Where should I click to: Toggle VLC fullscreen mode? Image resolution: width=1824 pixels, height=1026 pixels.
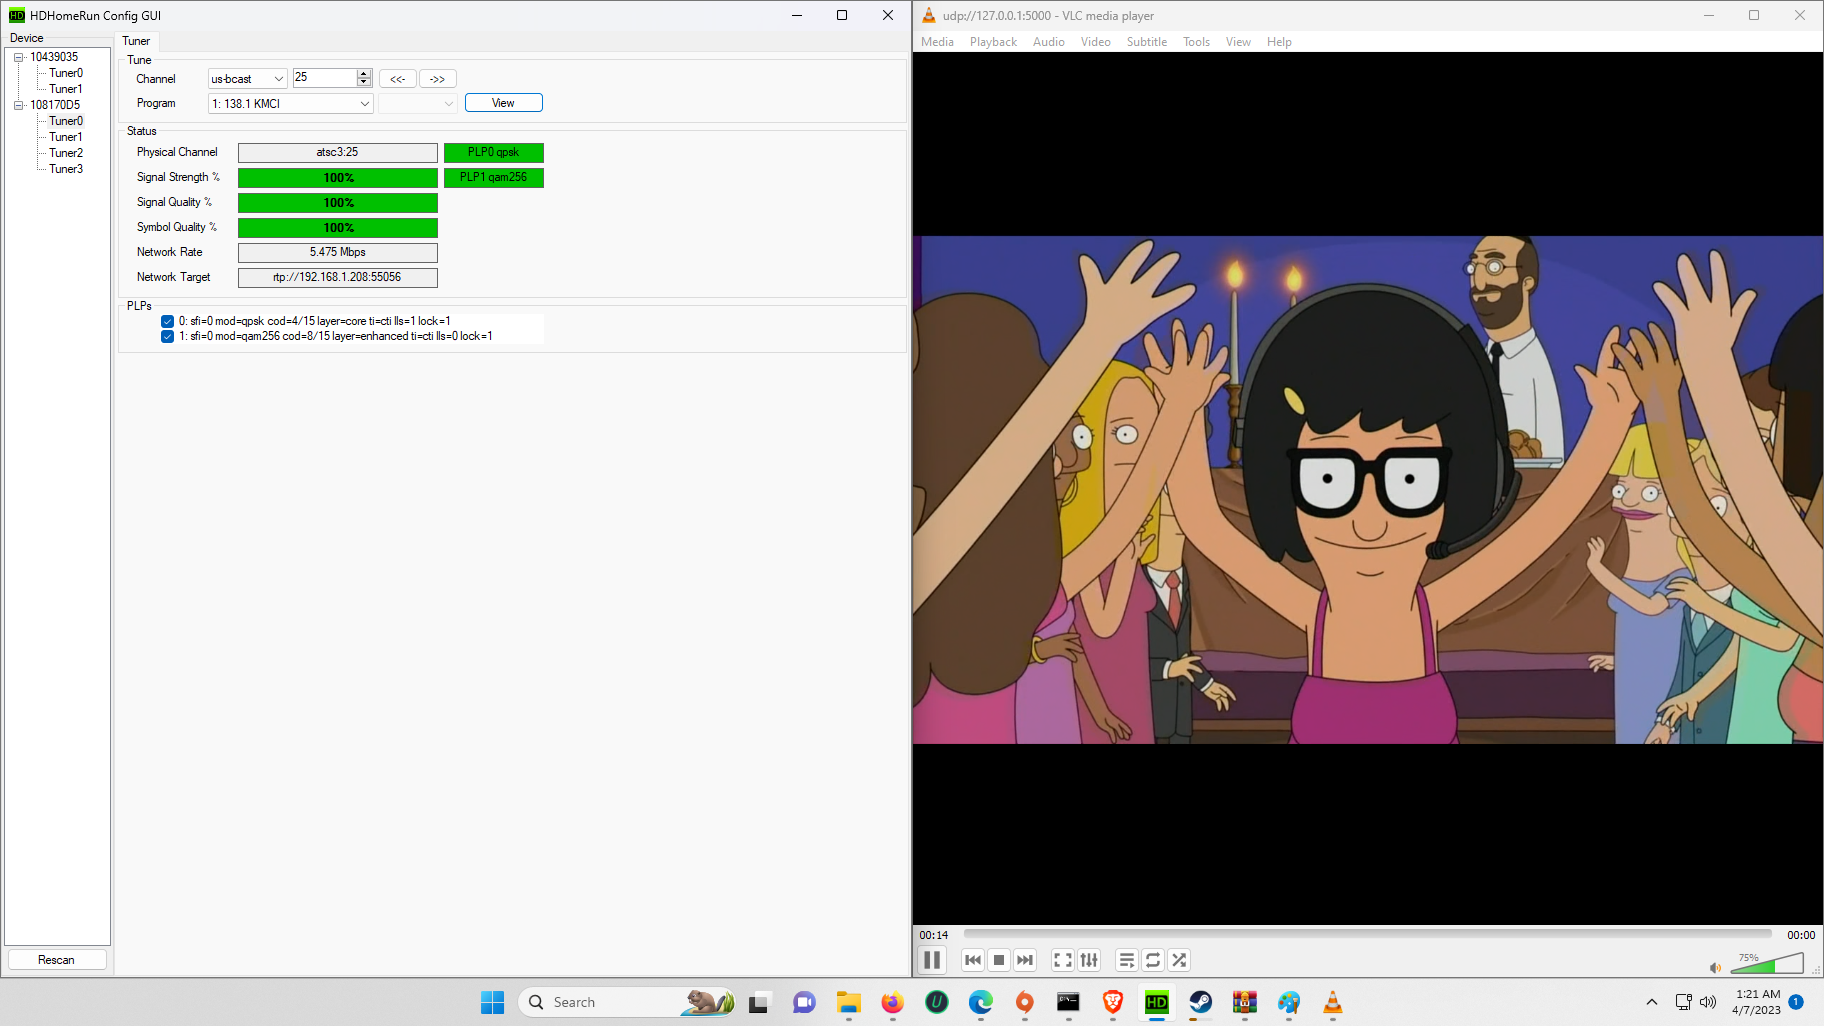1063,960
